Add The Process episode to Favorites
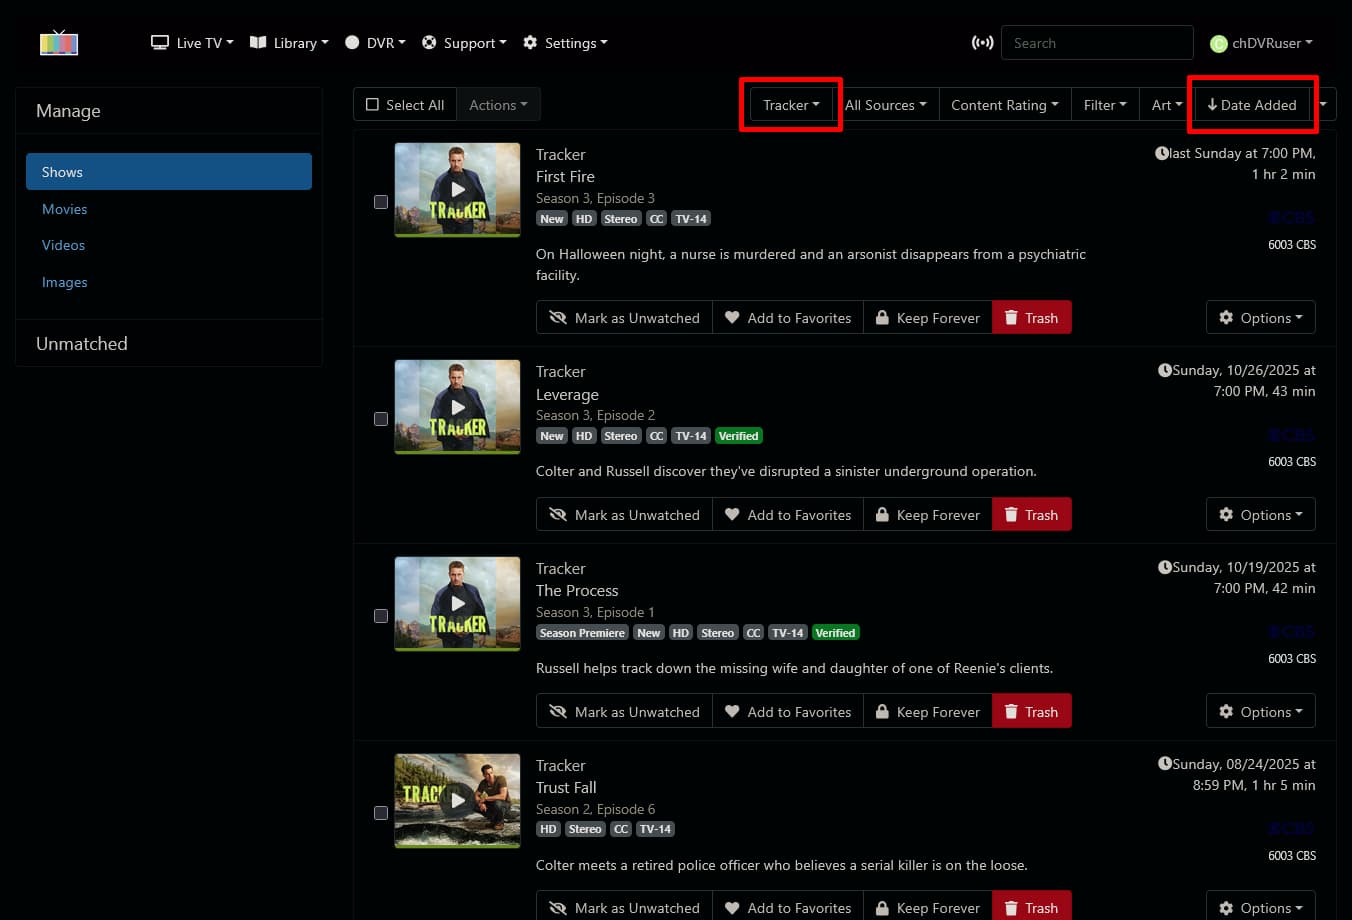Image resolution: width=1352 pixels, height=920 pixels. pos(787,712)
